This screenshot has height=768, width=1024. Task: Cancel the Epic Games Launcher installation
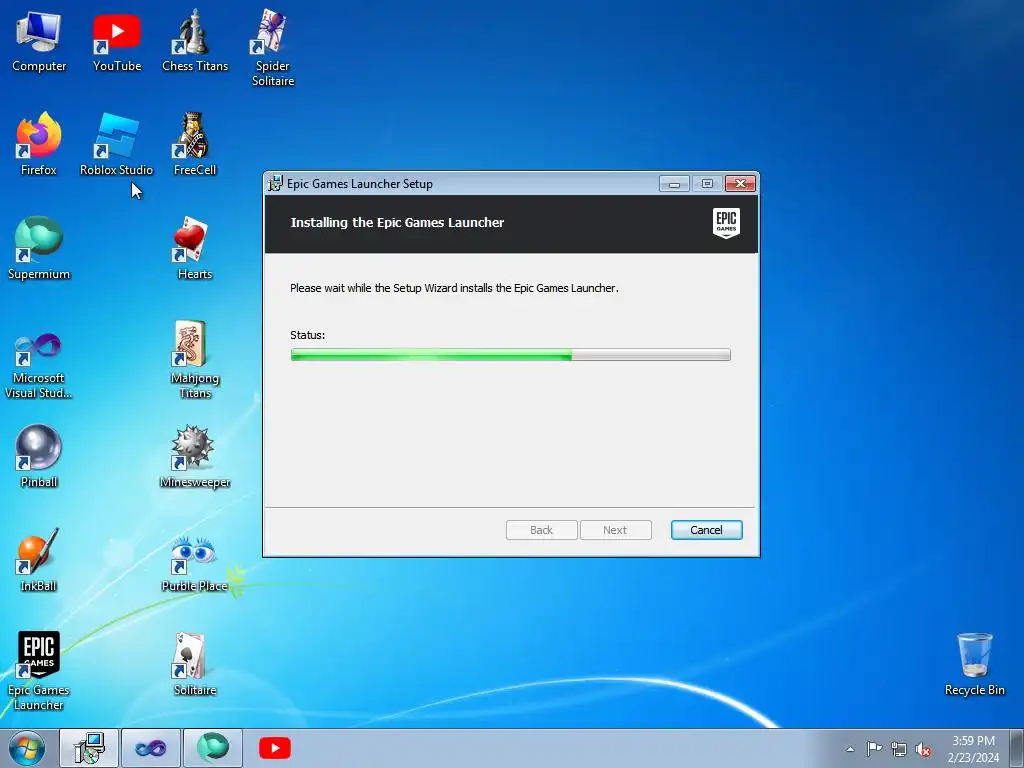click(707, 530)
